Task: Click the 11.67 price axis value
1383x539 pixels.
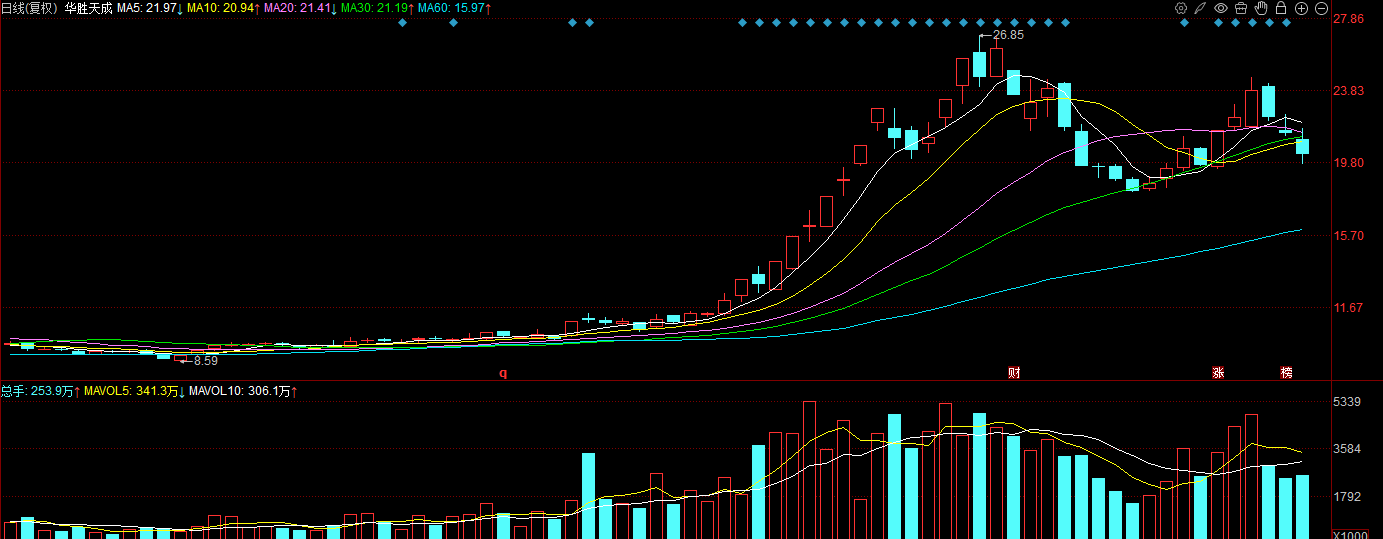Action: click(1348, 308)
